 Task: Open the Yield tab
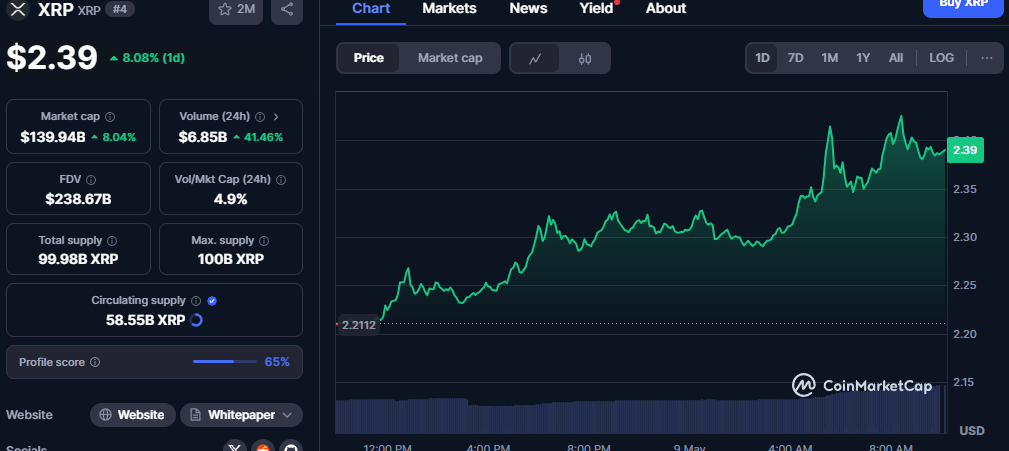[597, 9]
